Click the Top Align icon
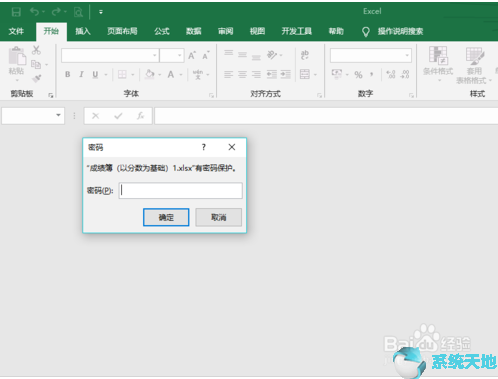 (x=229, y=53)
